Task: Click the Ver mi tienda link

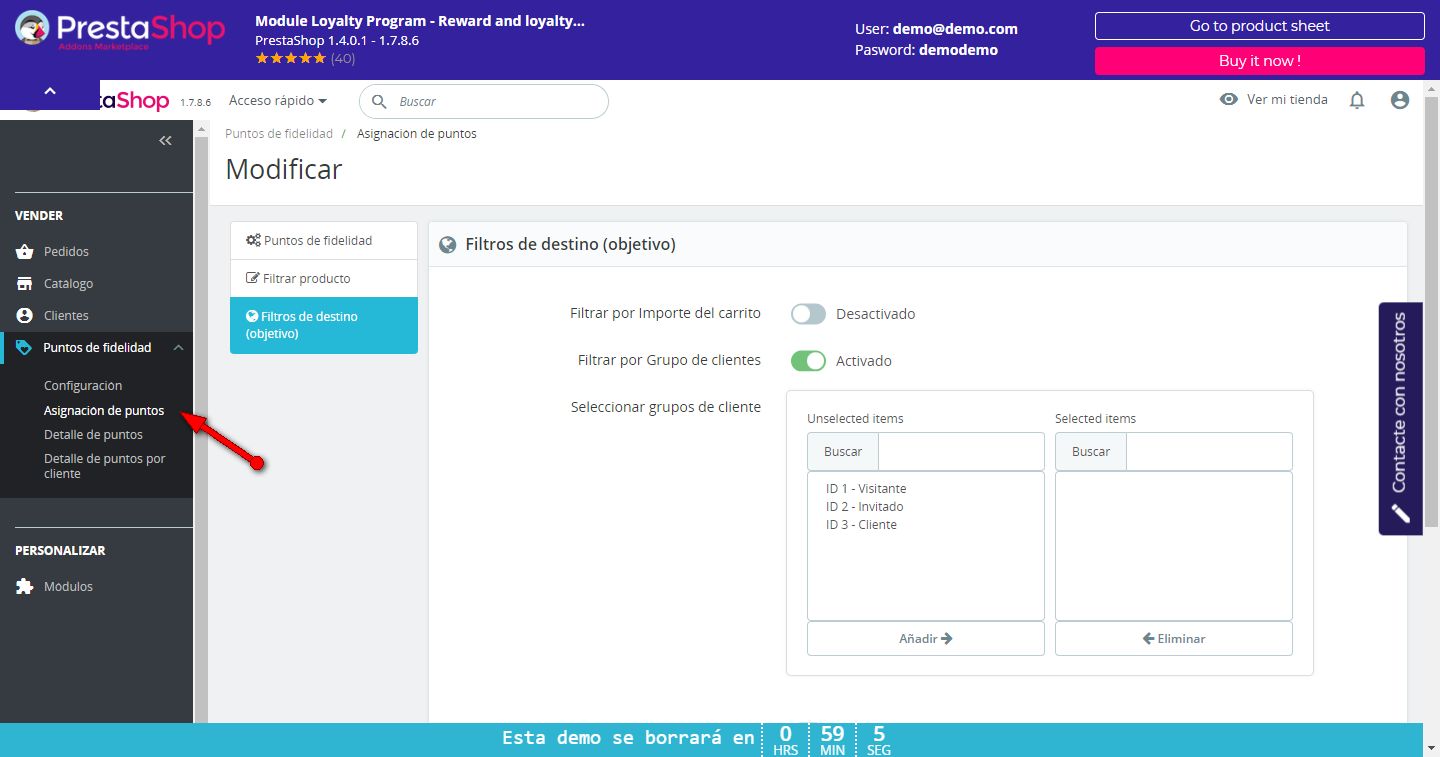Action: [1287, 99]
